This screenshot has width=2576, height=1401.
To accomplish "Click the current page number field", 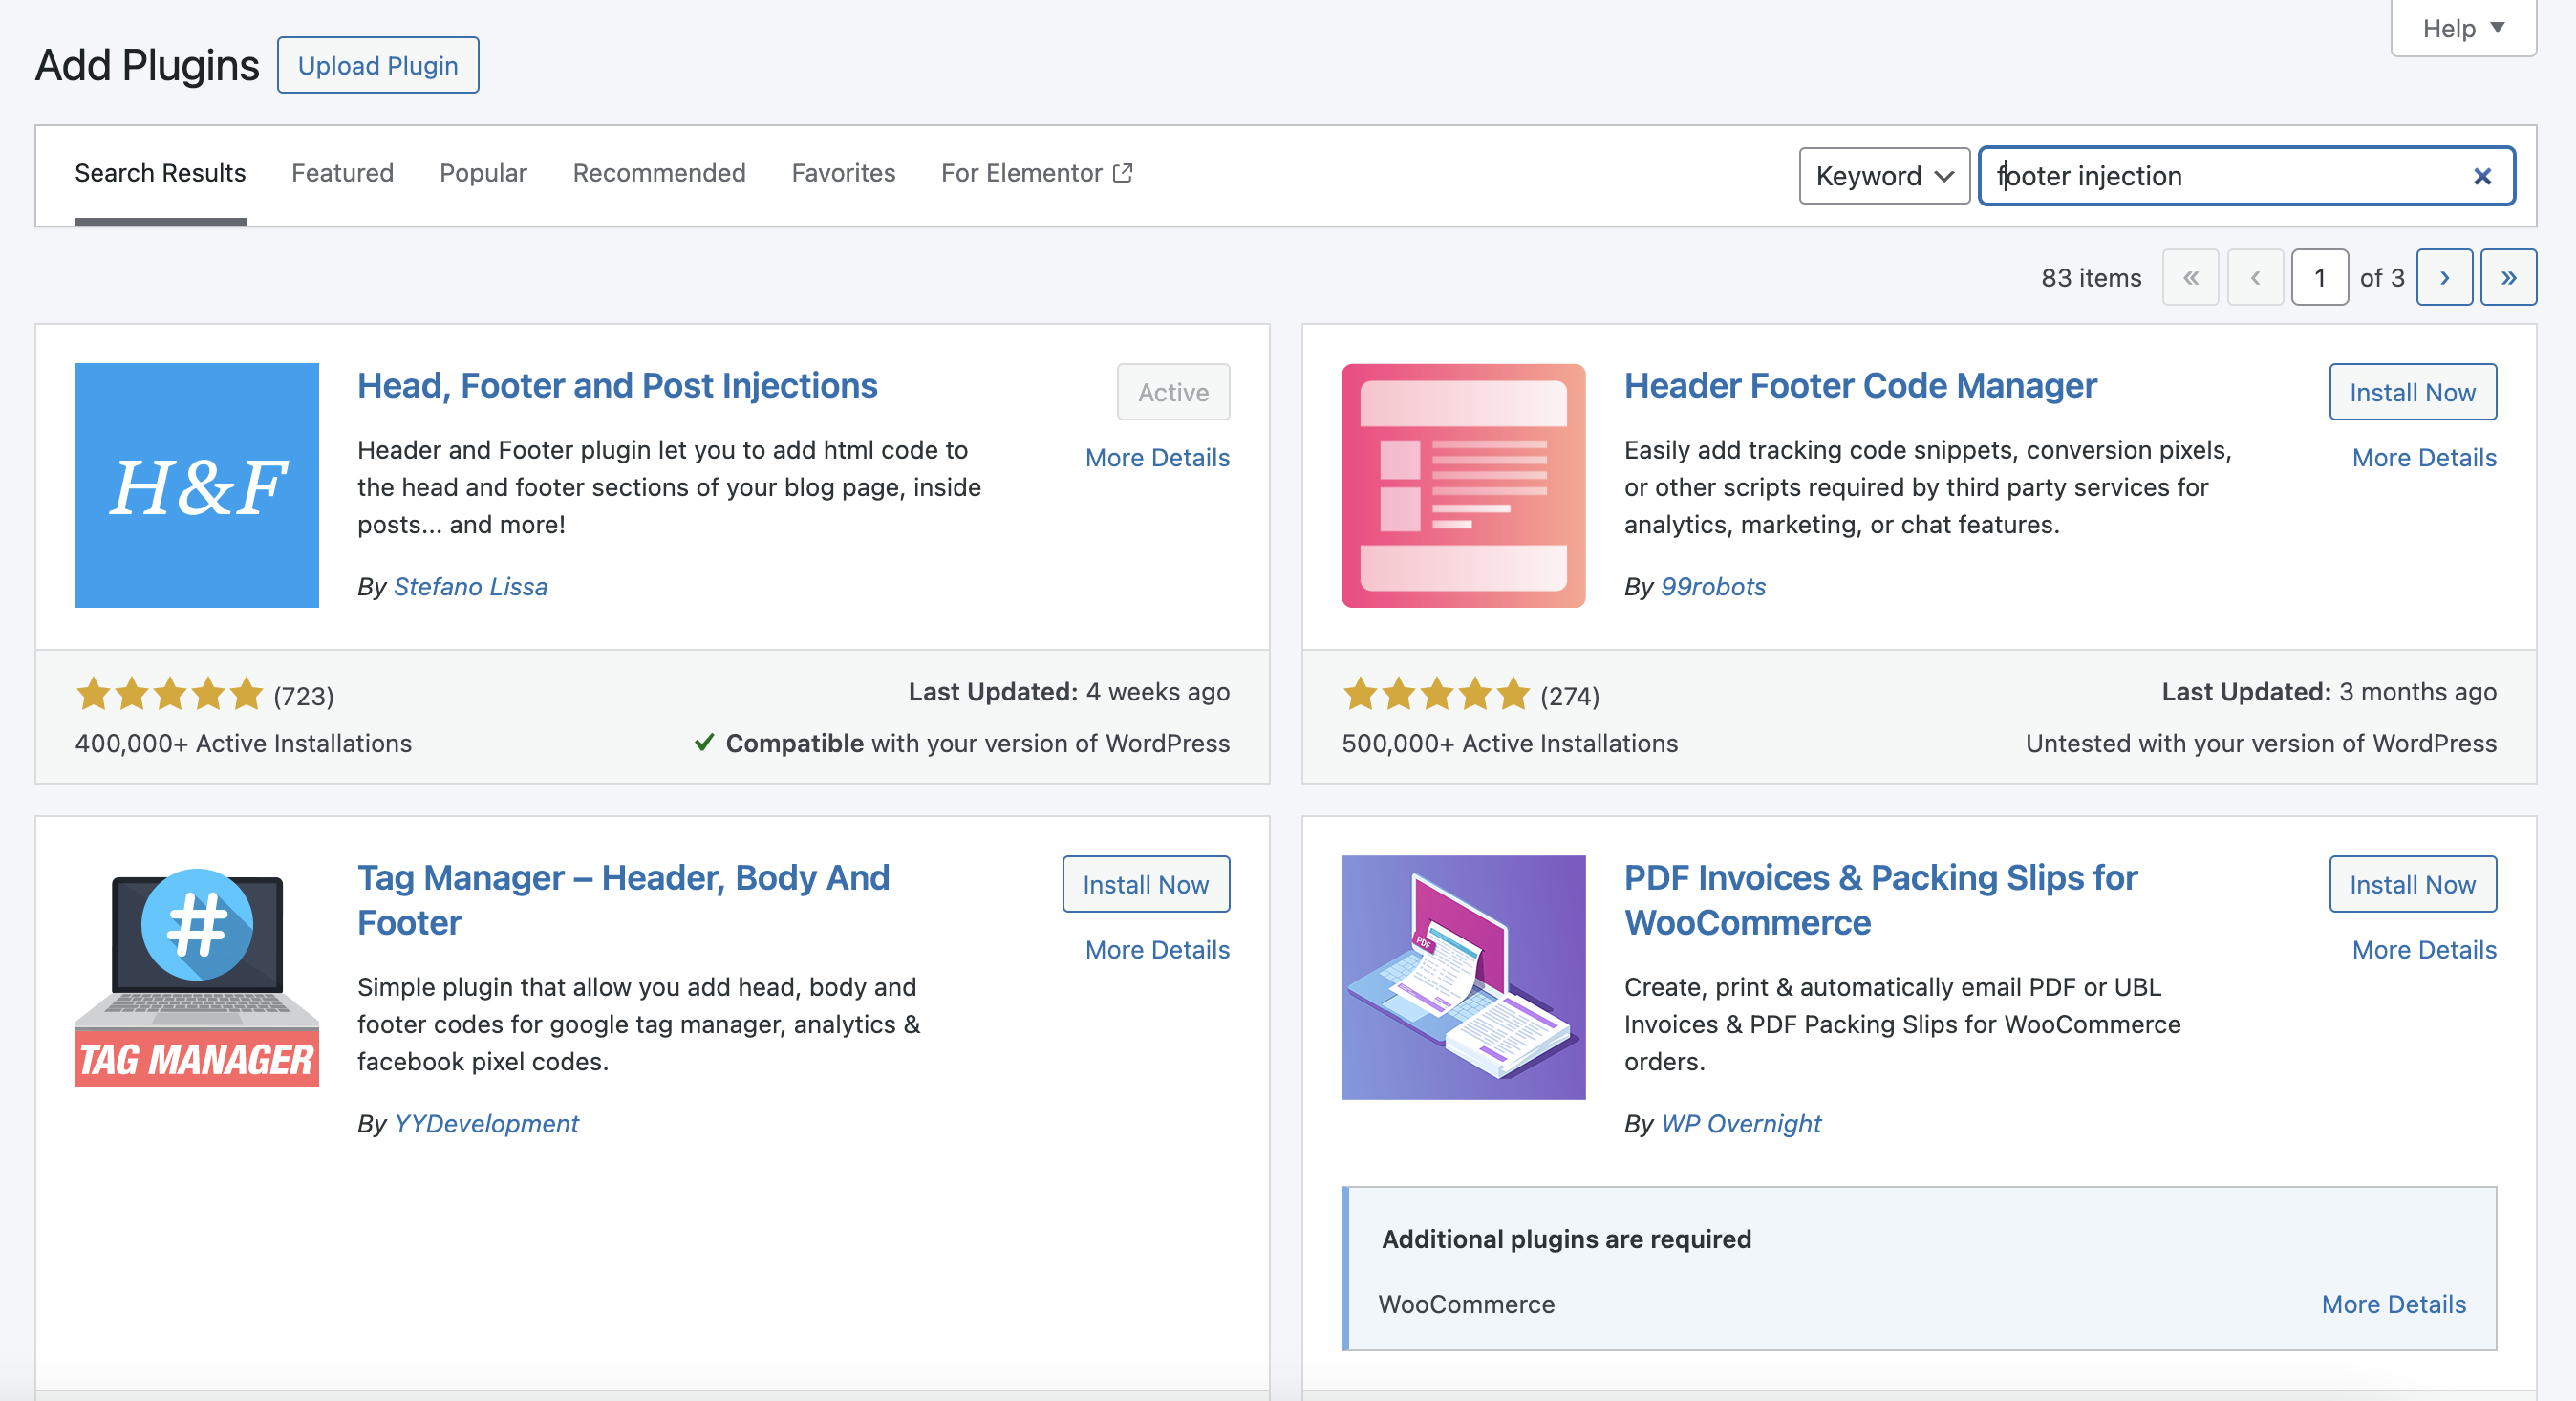I will (2319, 277).
